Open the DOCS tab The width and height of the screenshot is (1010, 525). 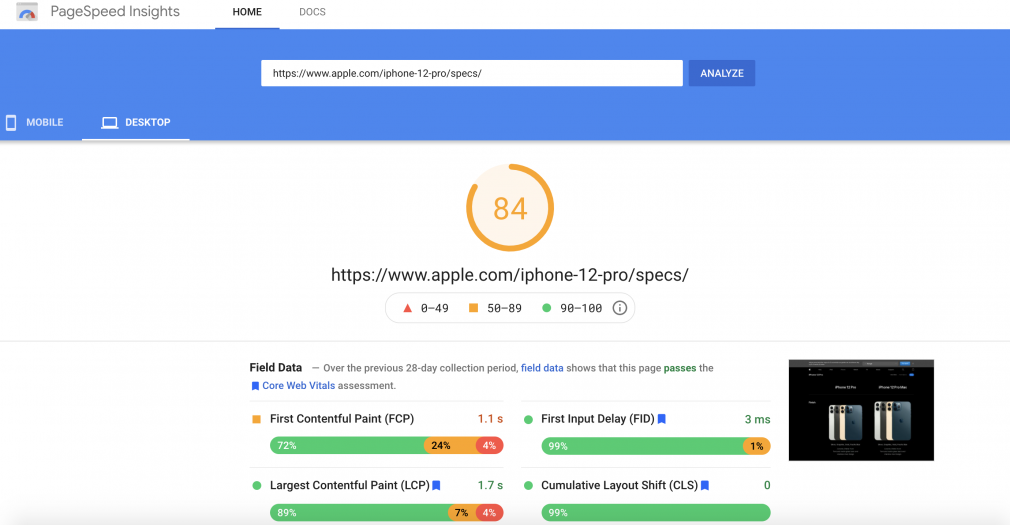coord(312,12)
